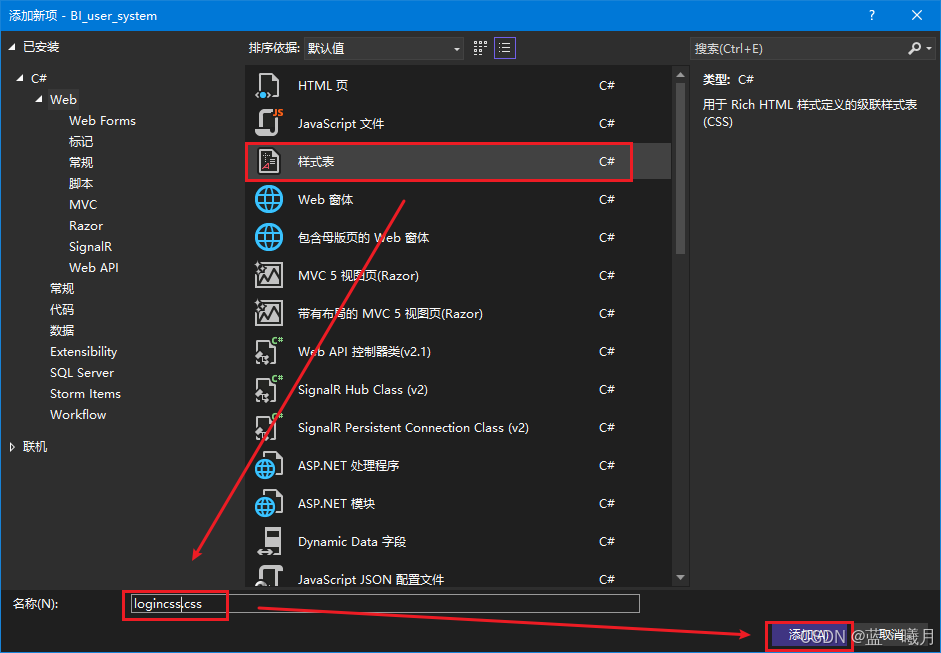This screenshot has height=653, width=941.
Task: Open the dialog help question mark
Action: (x=872, y=16)
